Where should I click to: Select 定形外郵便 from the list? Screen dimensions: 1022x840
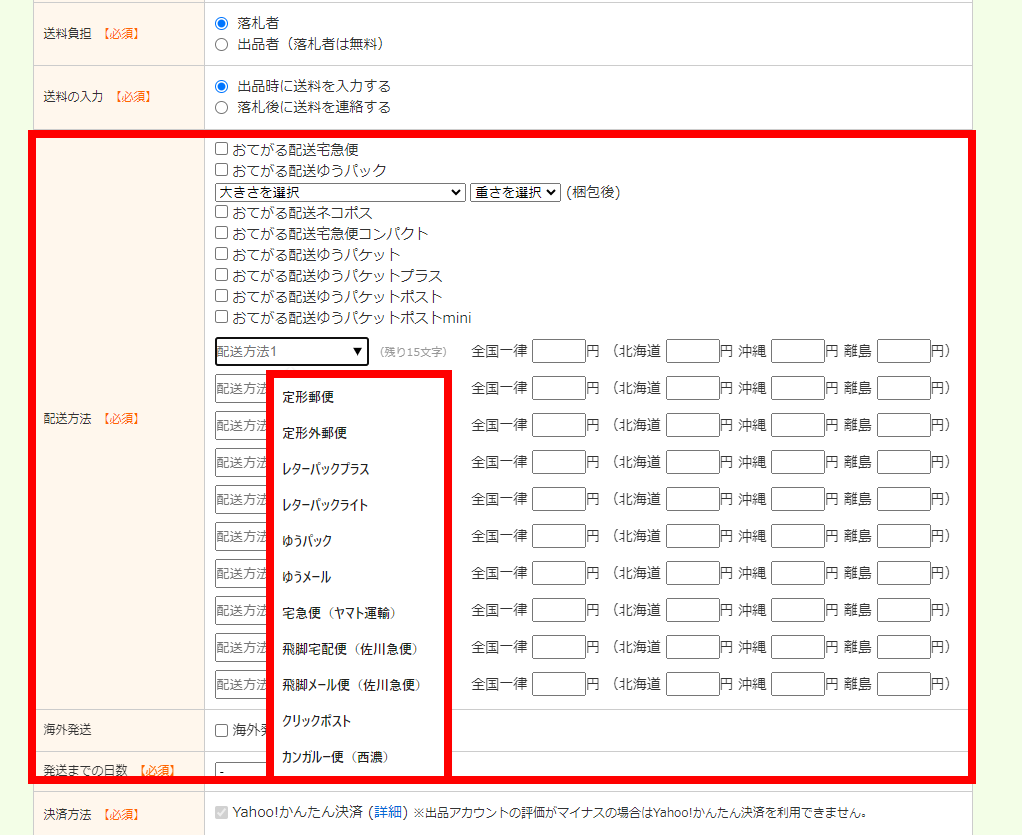pyautogui.click(x=314, y=433)
